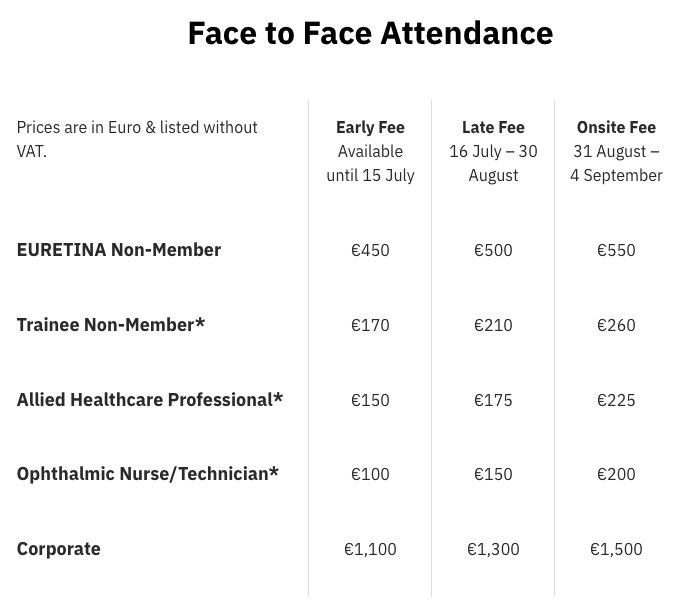Image resolution: width=681 pixels, height=603 pixels.
Task: Click the Allied Healthcare Professional row label
Action: [150, 400]
